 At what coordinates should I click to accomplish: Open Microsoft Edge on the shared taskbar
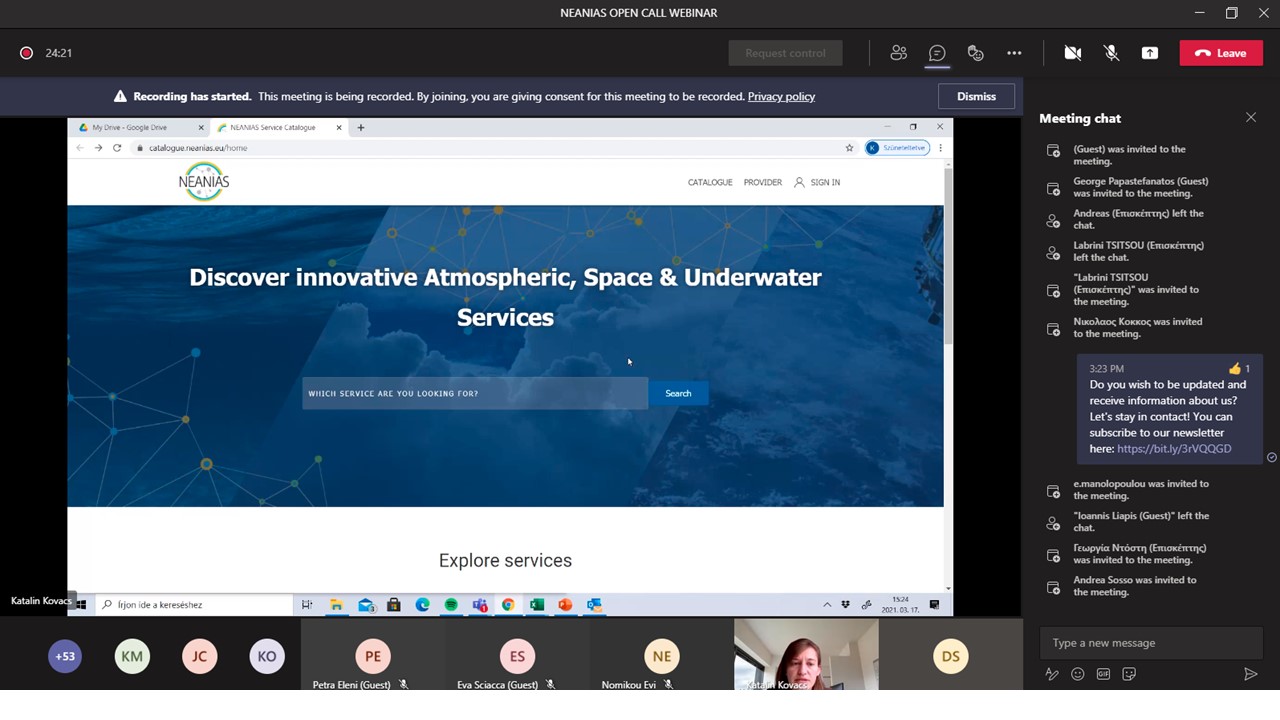(422, 605)
